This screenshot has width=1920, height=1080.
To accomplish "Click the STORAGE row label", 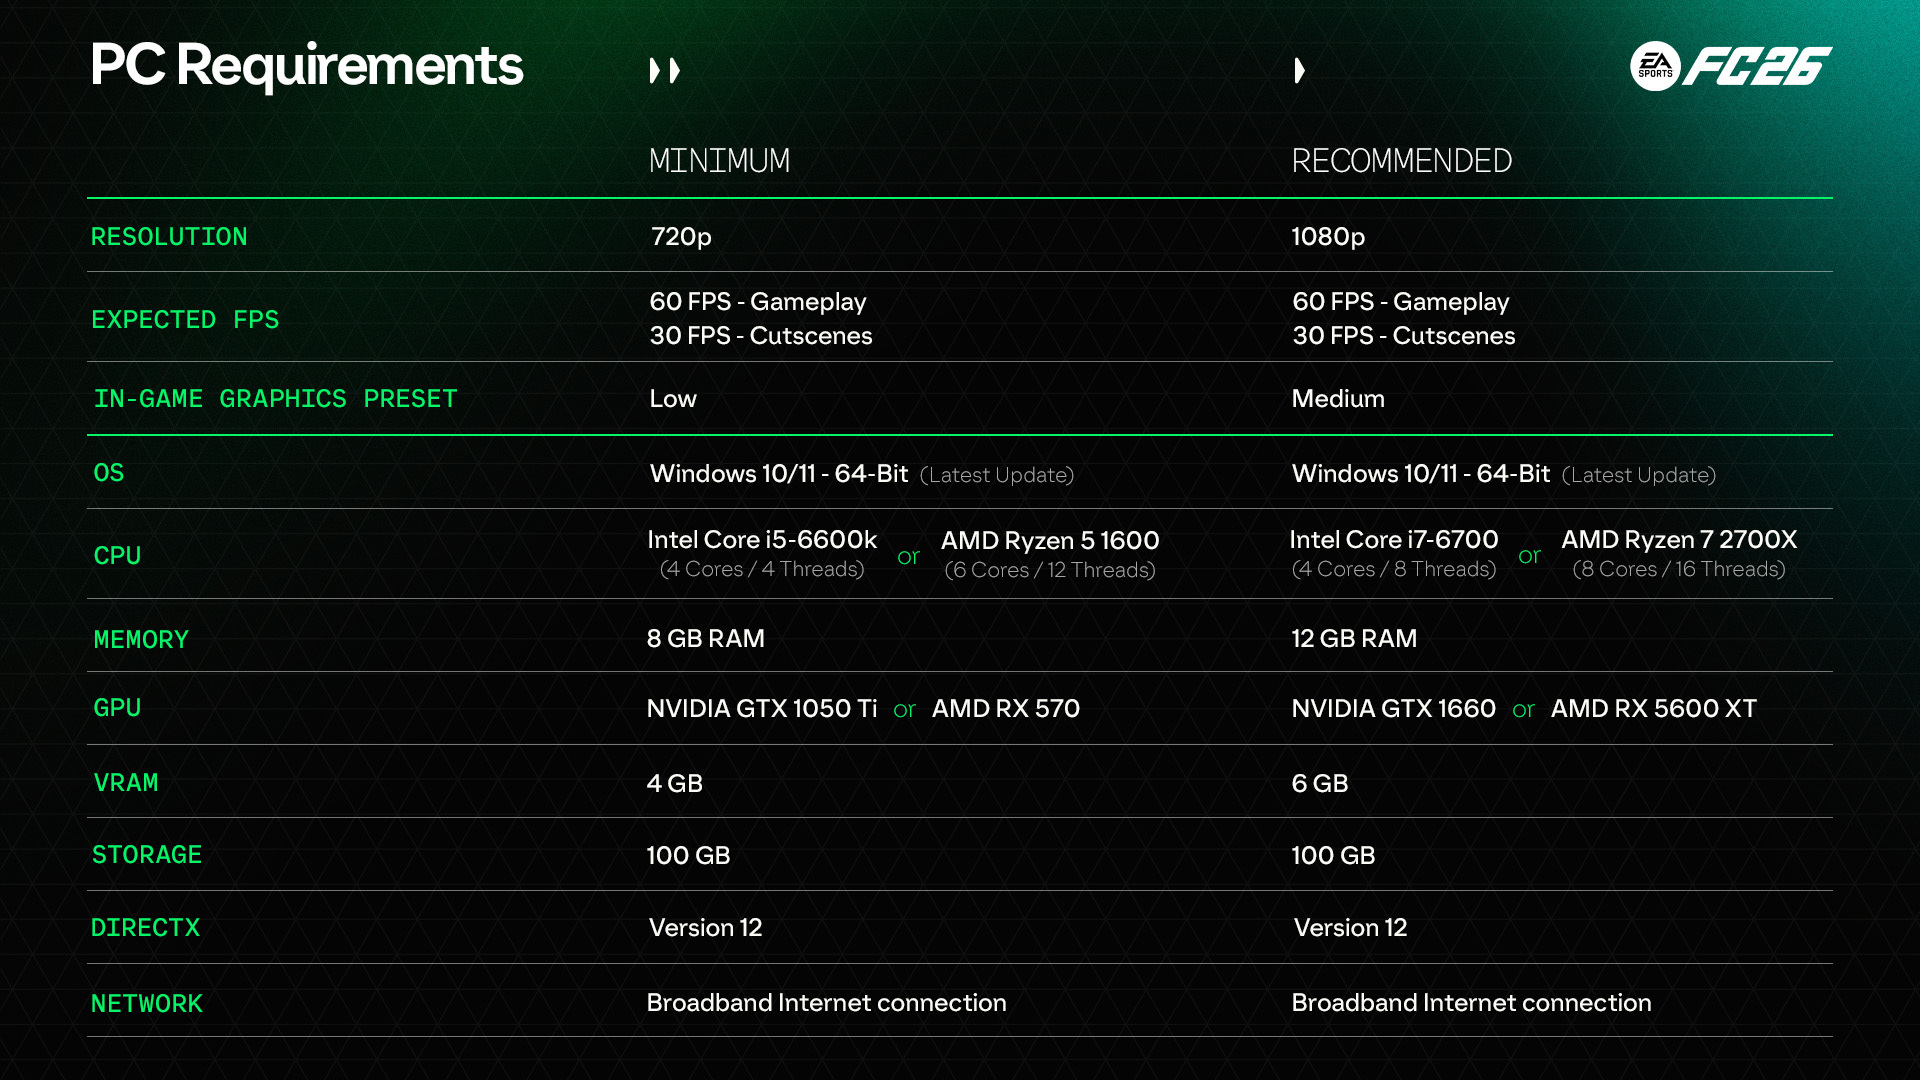I will 147,855.
